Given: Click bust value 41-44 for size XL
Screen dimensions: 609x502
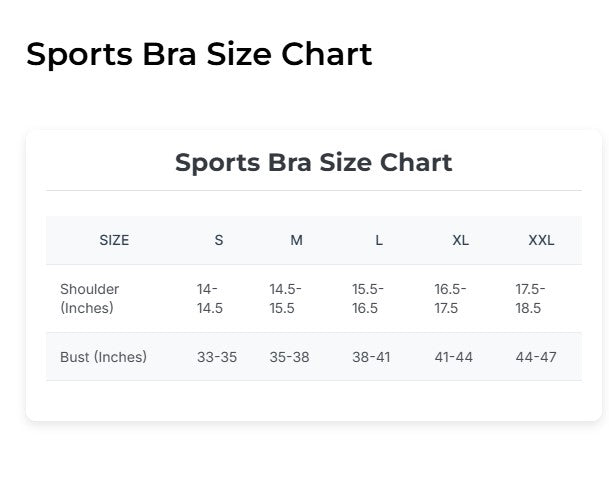Looking at the screenshot, I should click(453, 357).
